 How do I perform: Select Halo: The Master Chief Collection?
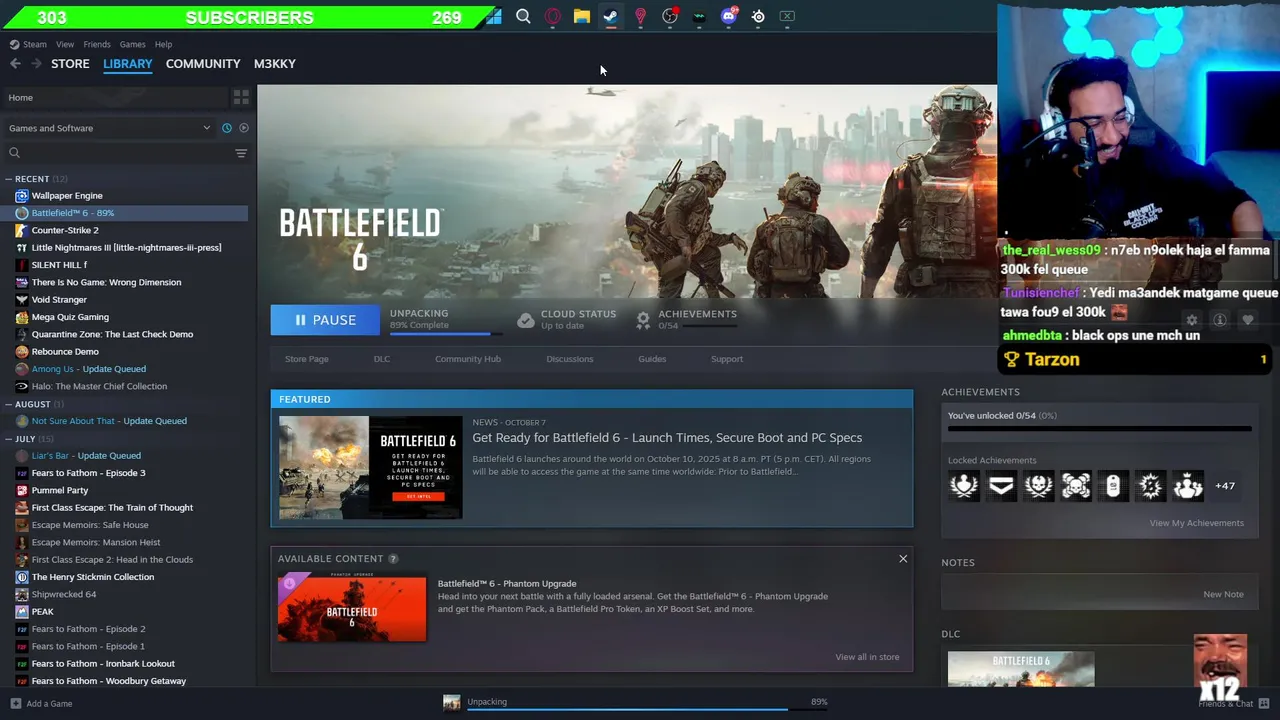coord(99,386)
